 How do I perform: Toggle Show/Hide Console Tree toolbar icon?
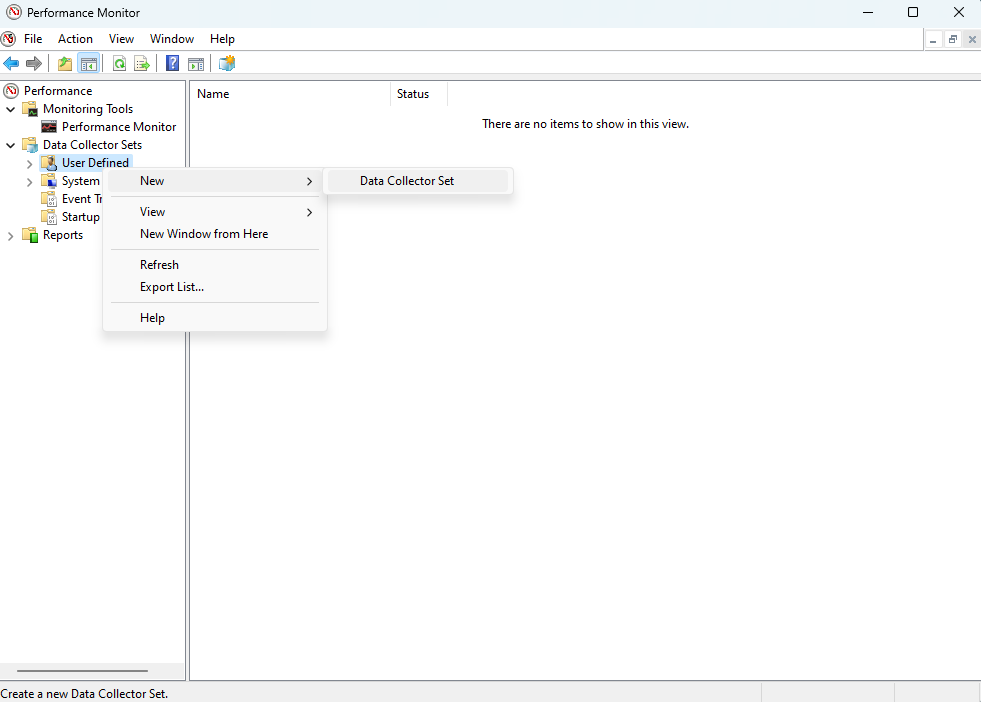click(x=89, y=64)
